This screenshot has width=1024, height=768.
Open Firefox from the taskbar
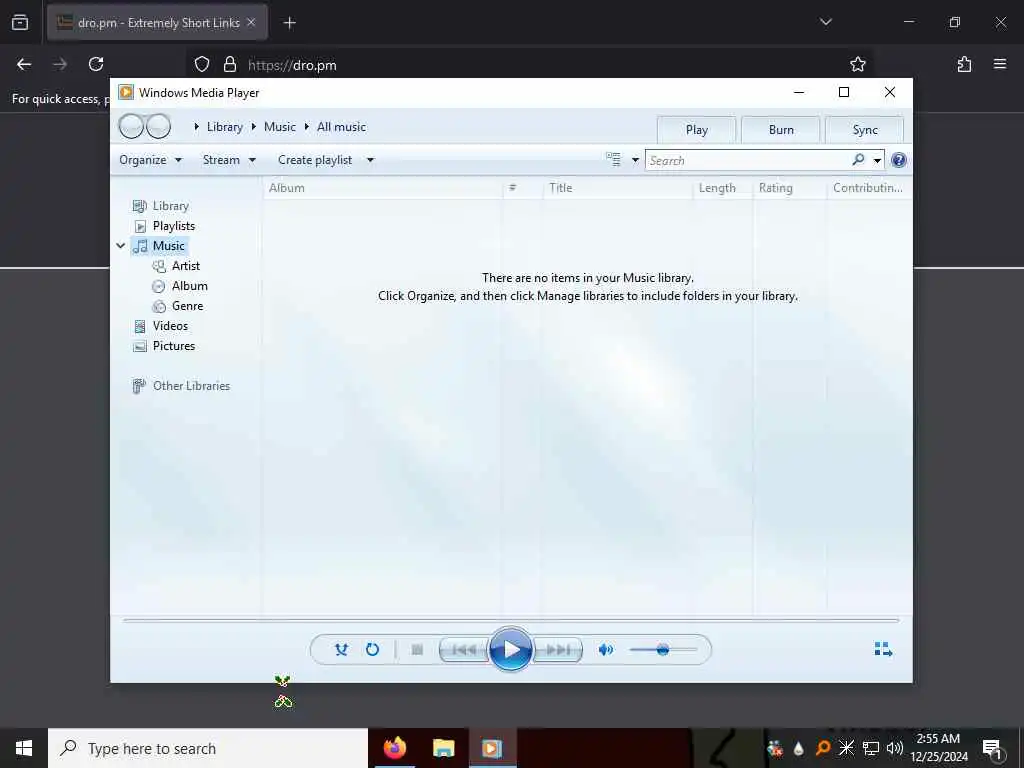tap(394, 748)
